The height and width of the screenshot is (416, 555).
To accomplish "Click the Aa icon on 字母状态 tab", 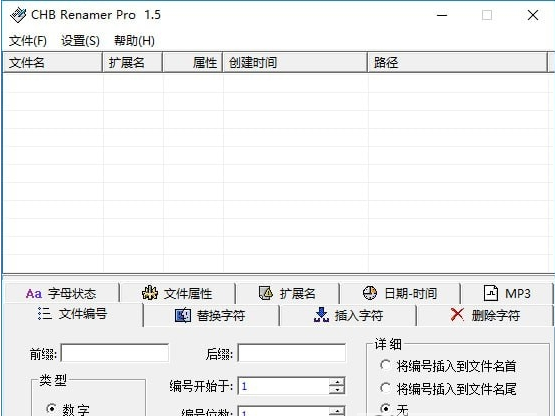I will tap(34, 294).
